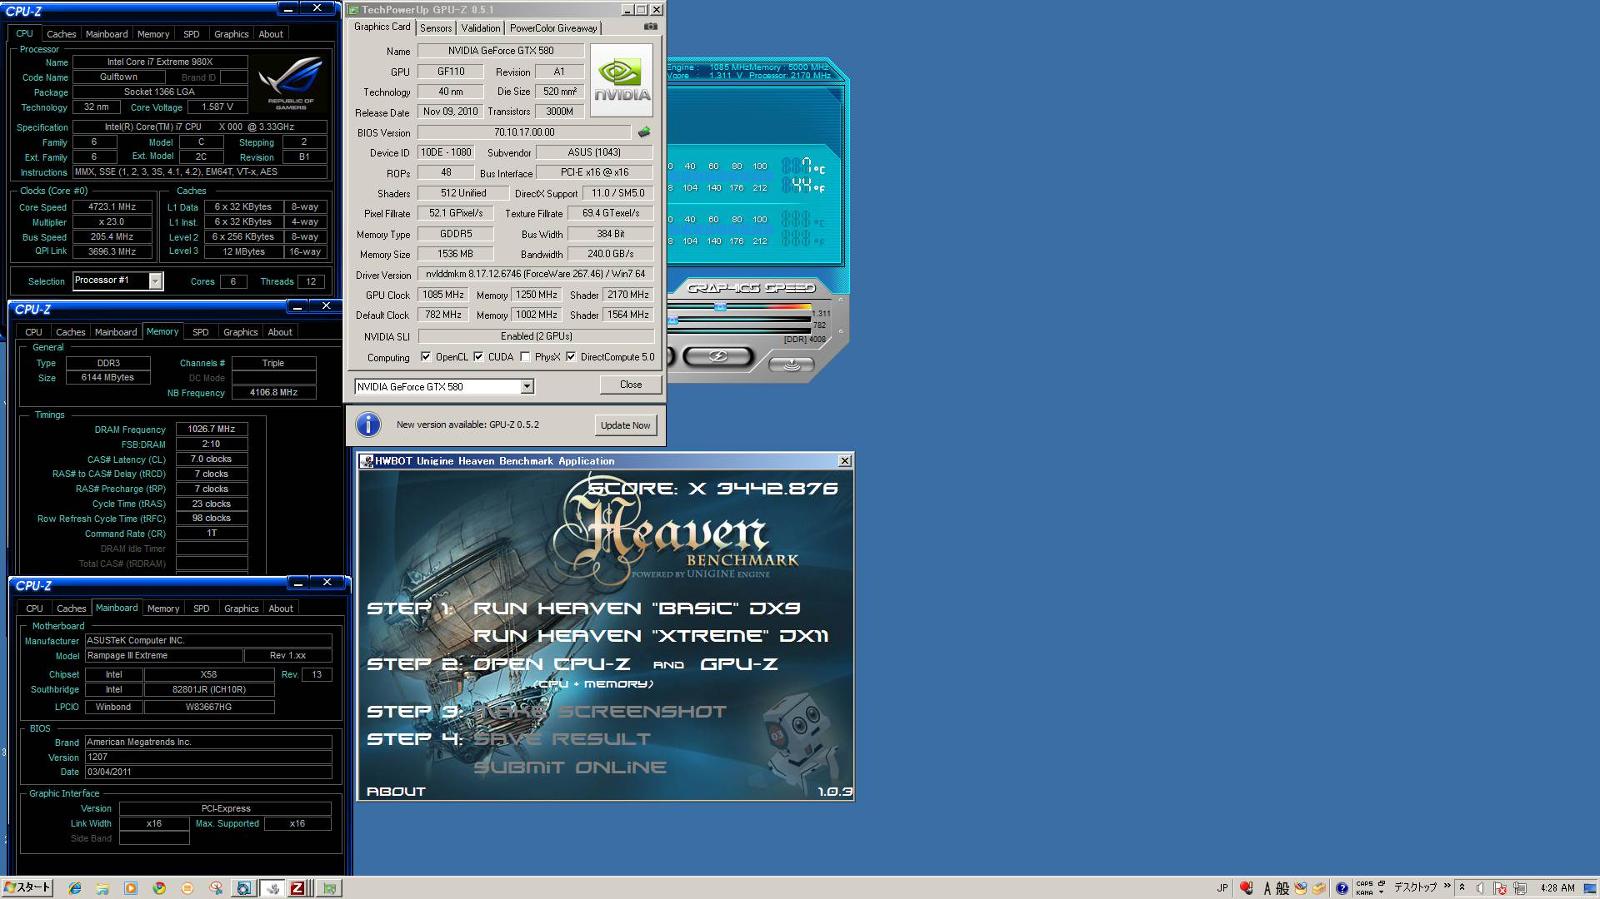Click Open CPU-Z in step 2

pyautogui.click(x=551, y=664)
